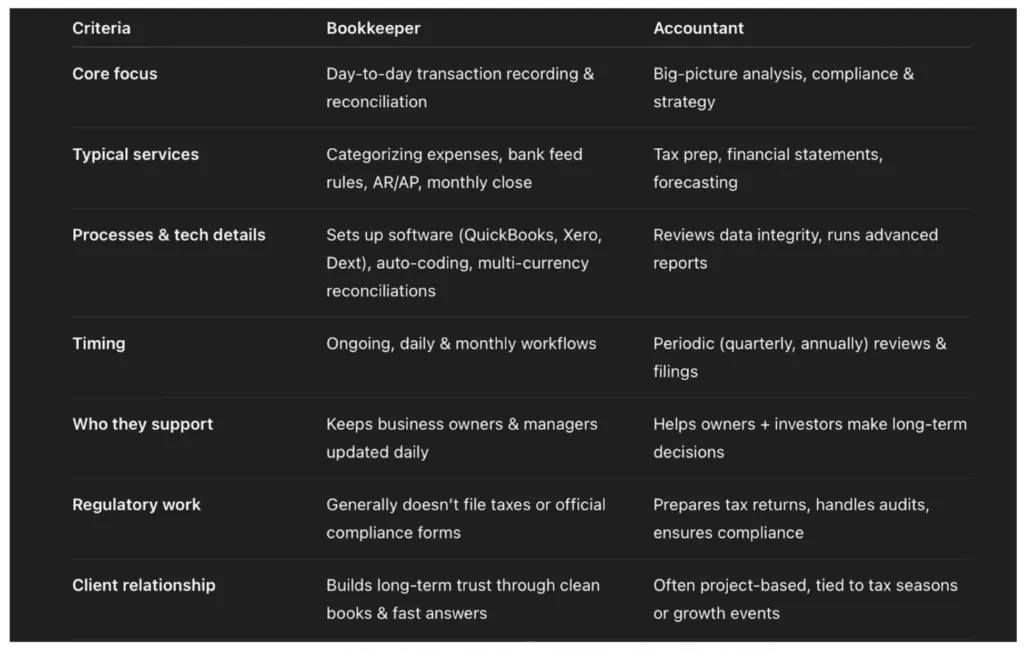
Task: Select the Client relationship row label
Action: click(144, 585)
